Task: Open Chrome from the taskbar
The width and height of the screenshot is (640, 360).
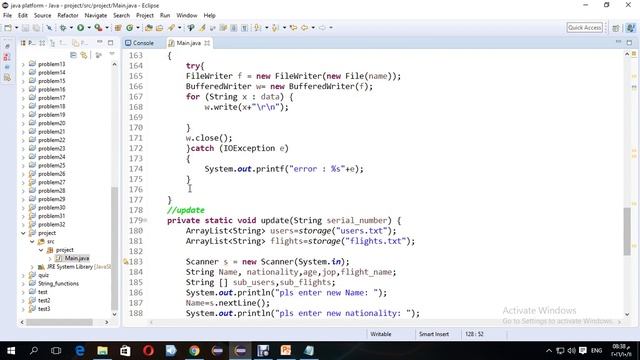Action: [x=194, y=351]
